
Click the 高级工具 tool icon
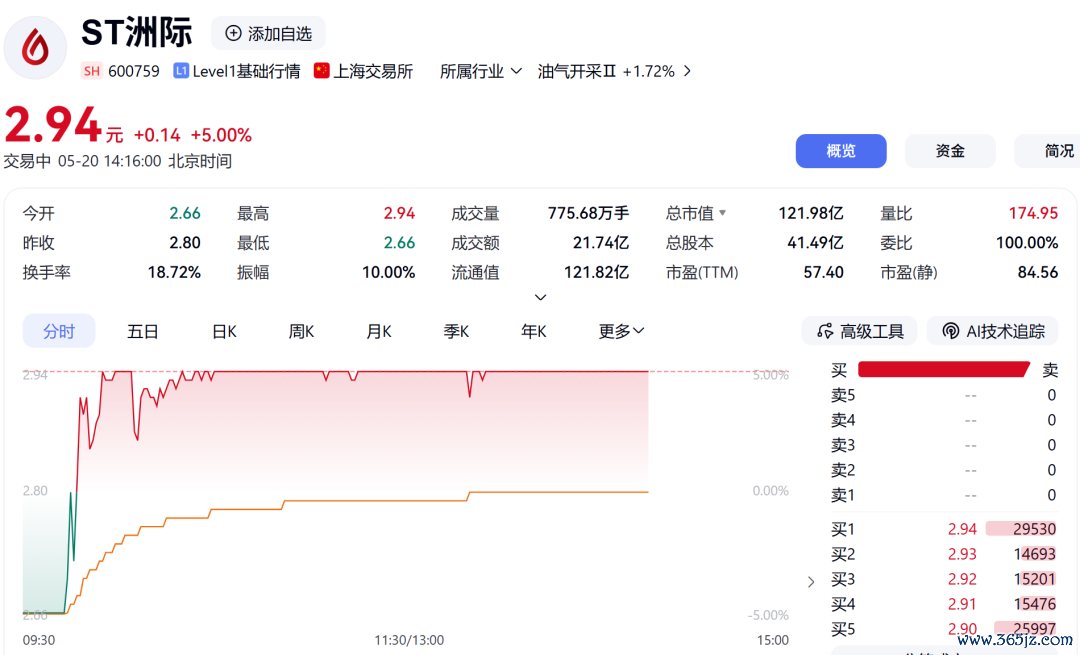(824, 331)
